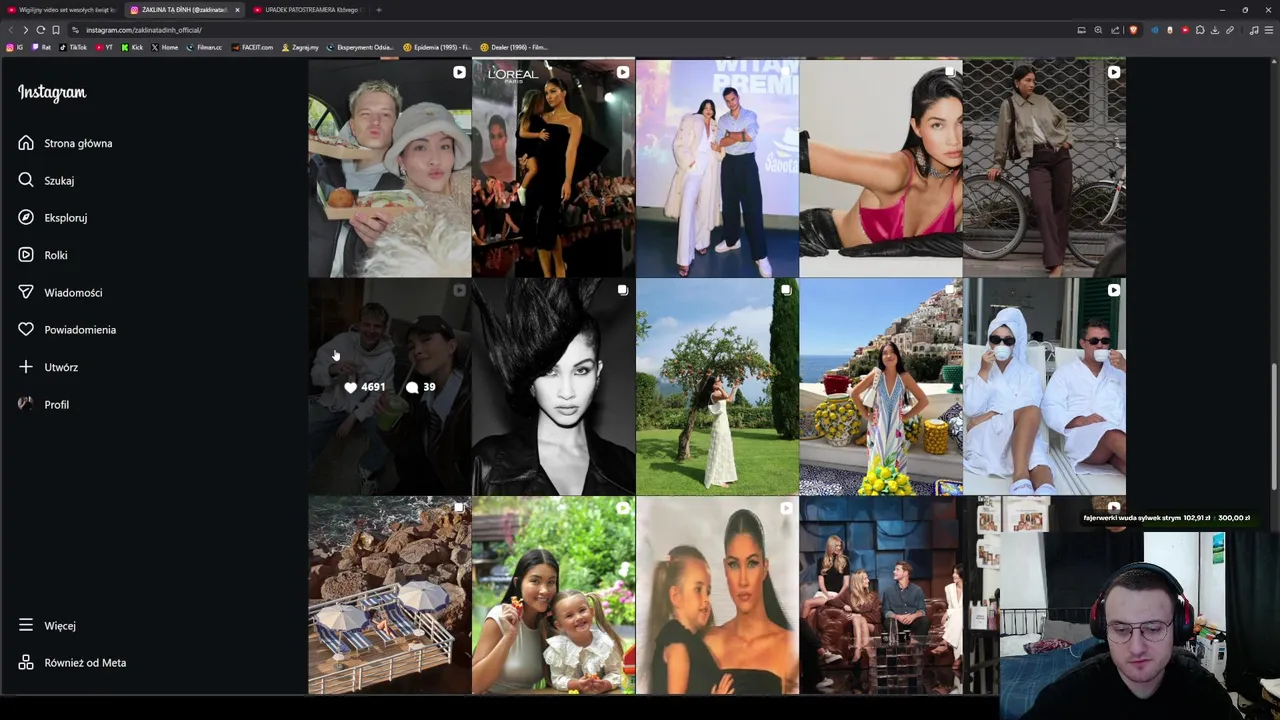This screenshot has width=1280, height=720.
Task: Open the pink top portrait post
Action: point(880,168)
